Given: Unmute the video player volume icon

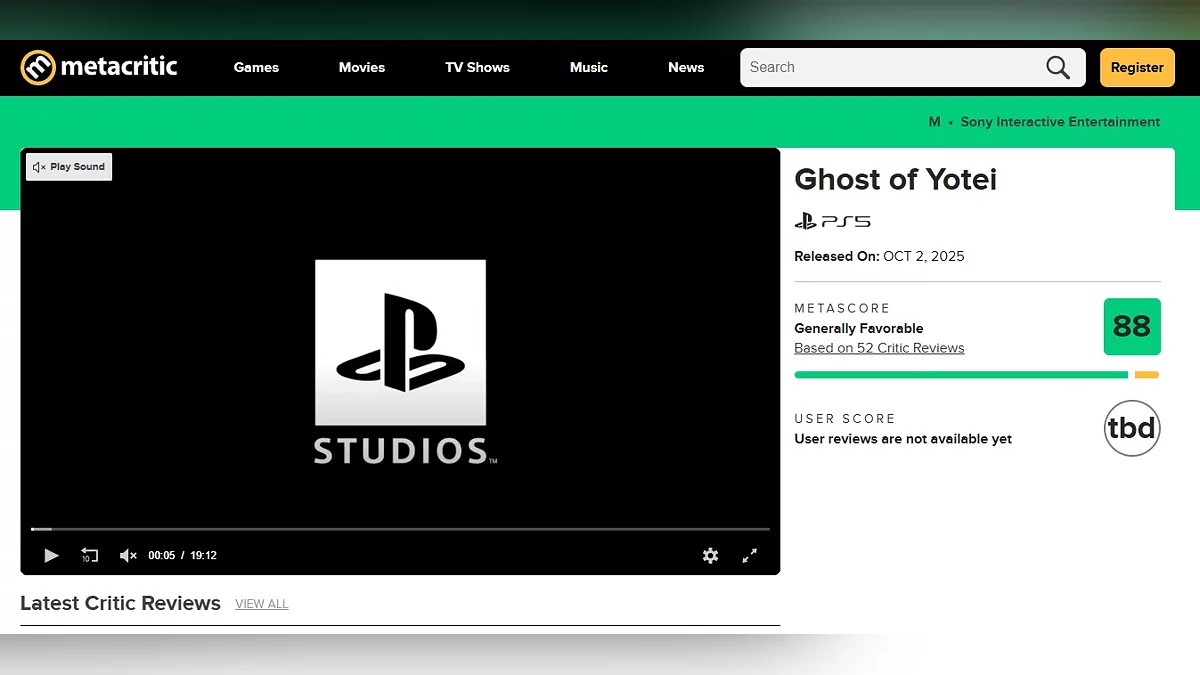Looking at the screenshot, I should [x=128, y=555].
